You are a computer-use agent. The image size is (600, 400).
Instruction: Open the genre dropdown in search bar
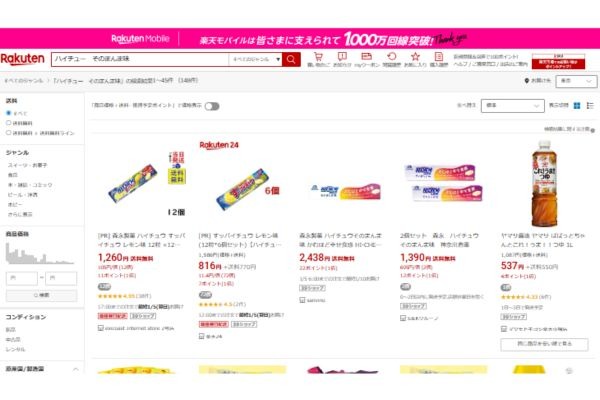pos(256,59)
